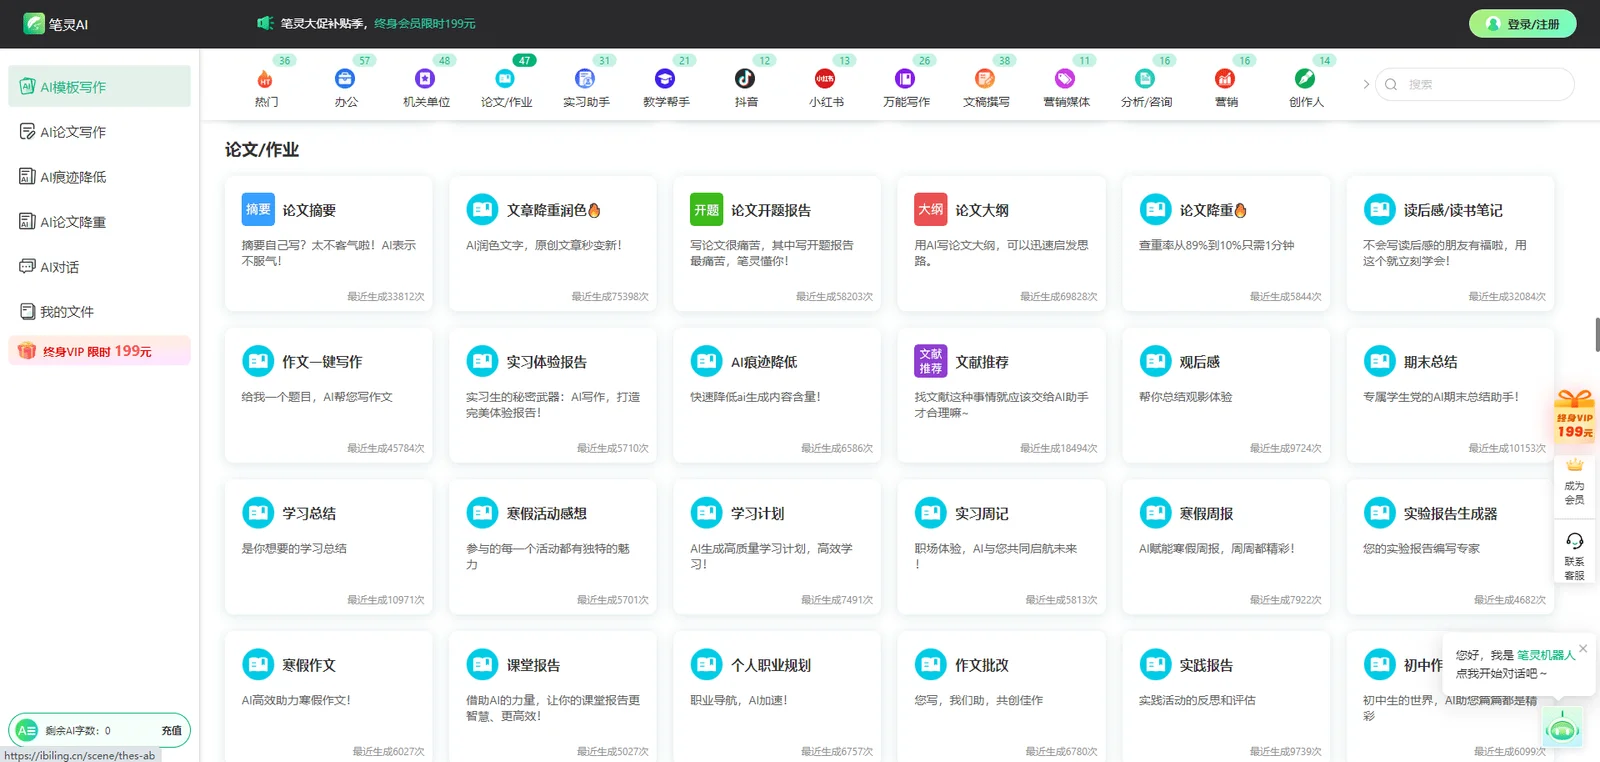Select the 教学帮手 category icon
Viewport: 1600px width, 762px height.
click(x=665, y=79)
